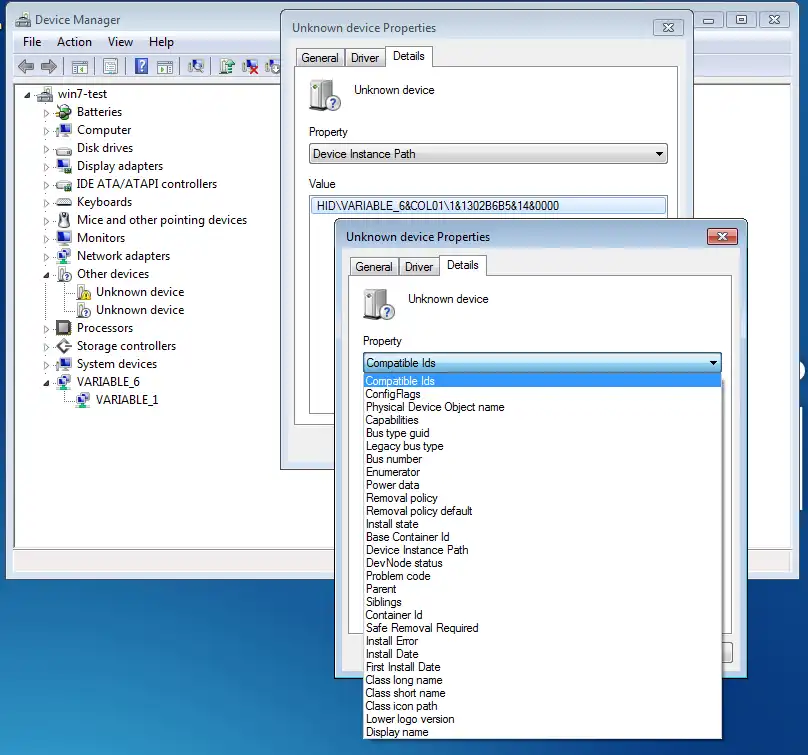Select the VARIABLE_1 device in the tree

coord(126,399)
